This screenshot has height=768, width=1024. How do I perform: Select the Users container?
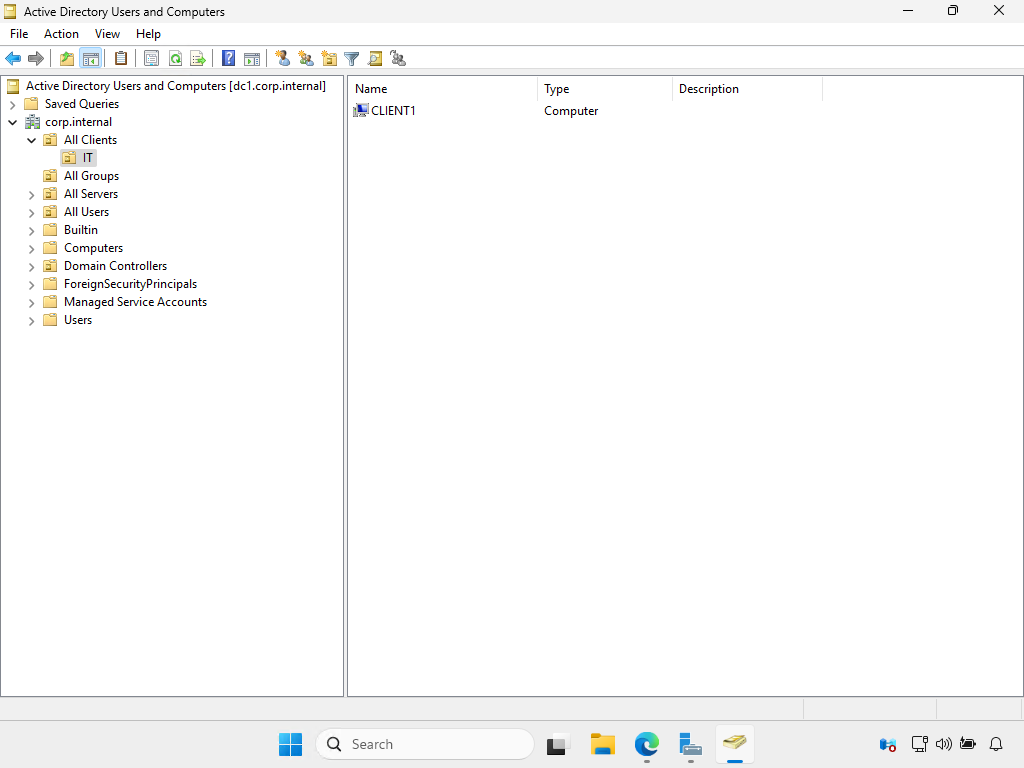[78, 320]
